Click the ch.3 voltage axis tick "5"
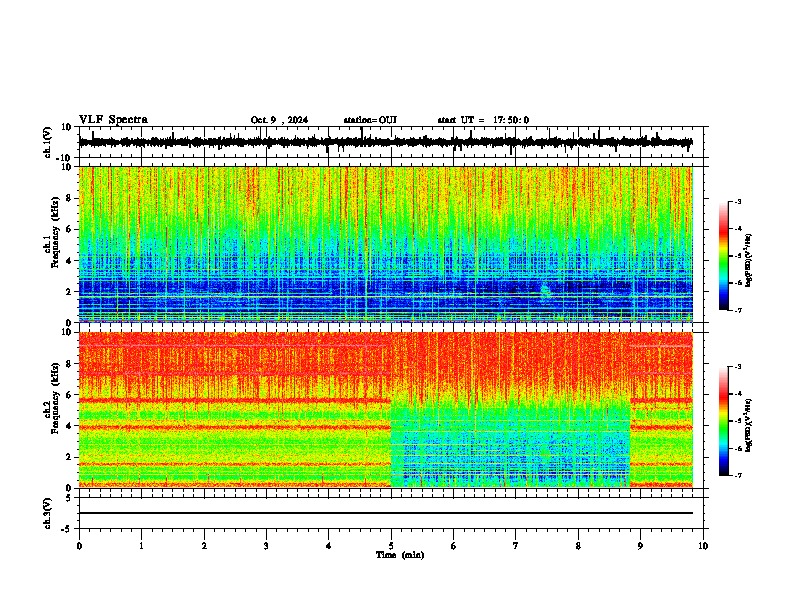This screenshot has width=792, height=612. [70, 498]
